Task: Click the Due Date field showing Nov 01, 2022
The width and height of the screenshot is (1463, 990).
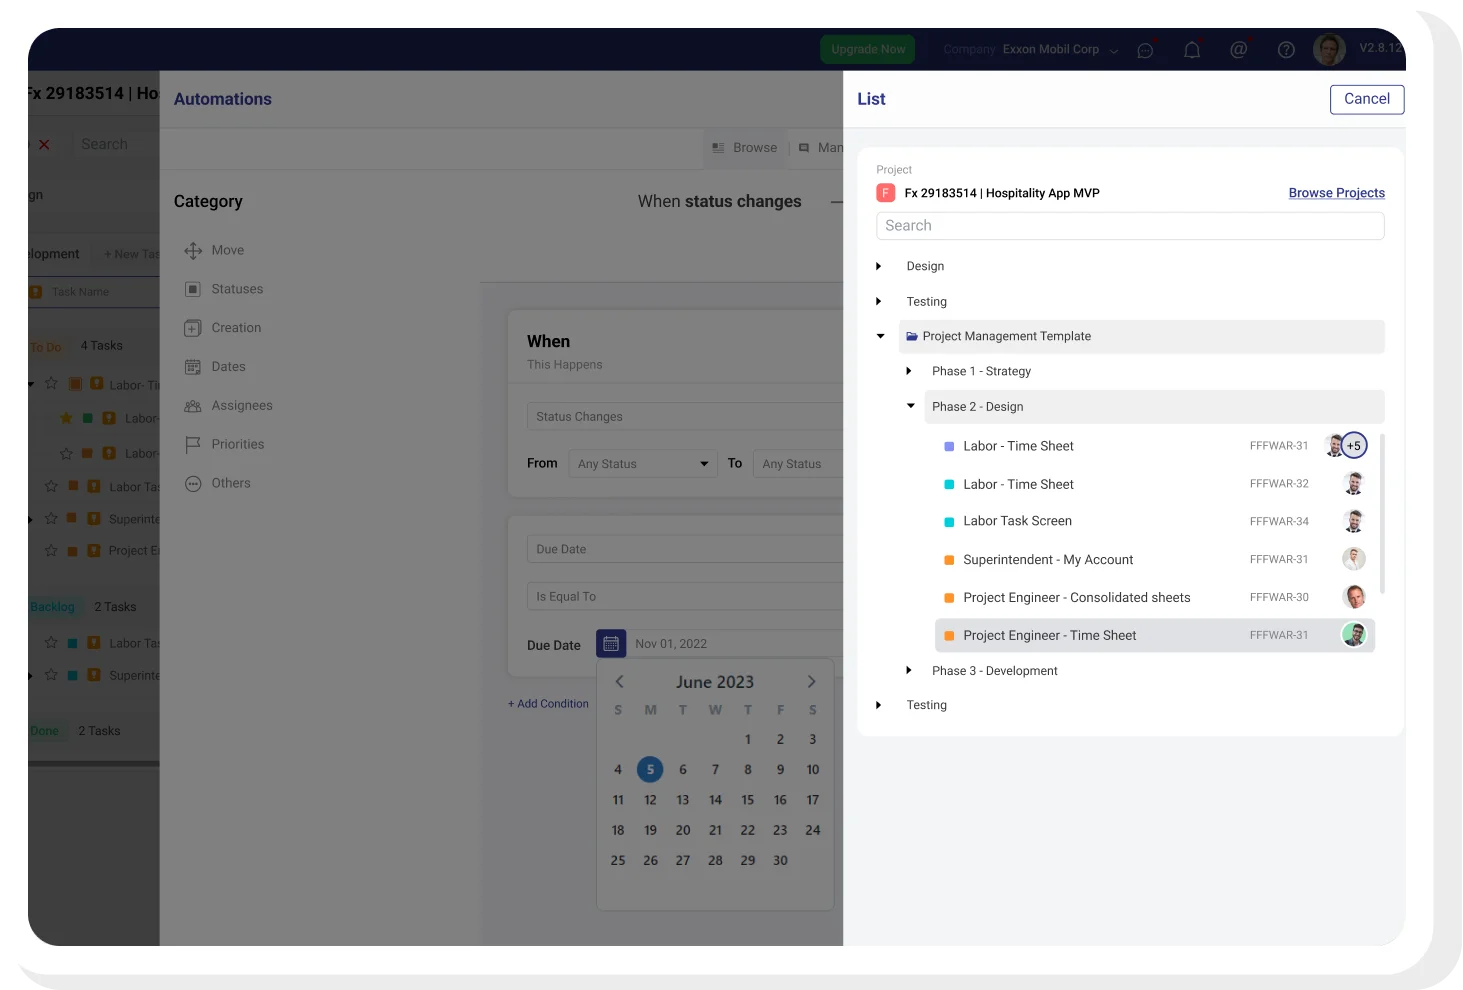Action: point(735,644)
